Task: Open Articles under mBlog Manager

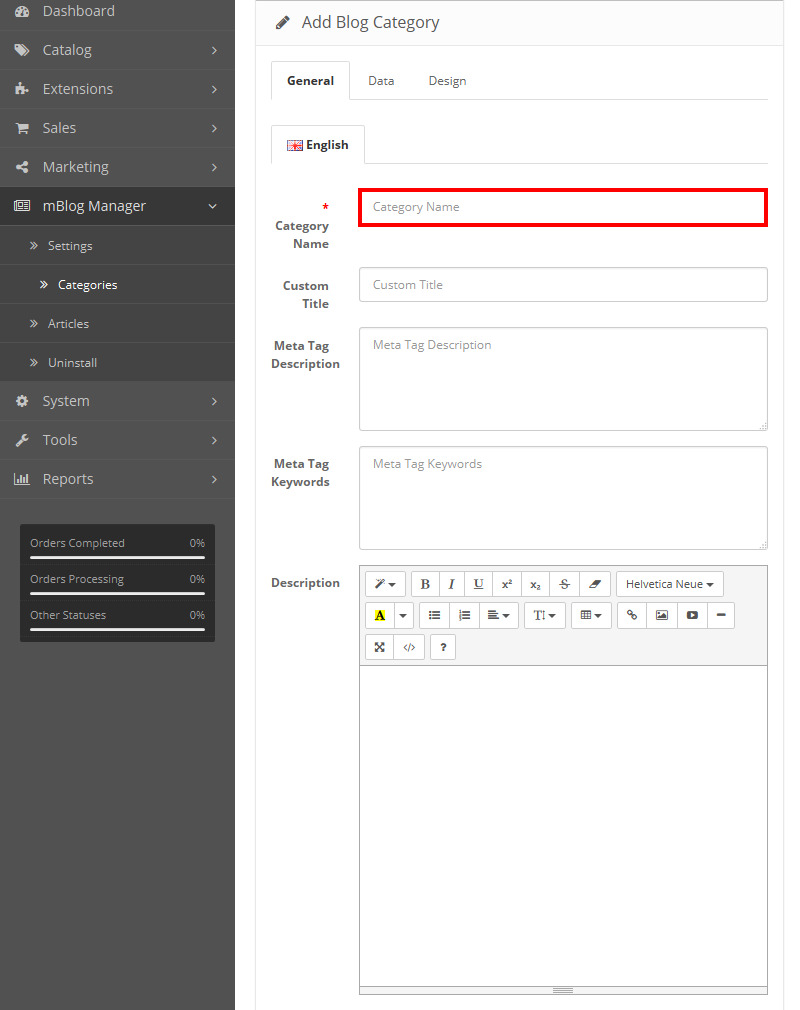Action: (68, 324)
